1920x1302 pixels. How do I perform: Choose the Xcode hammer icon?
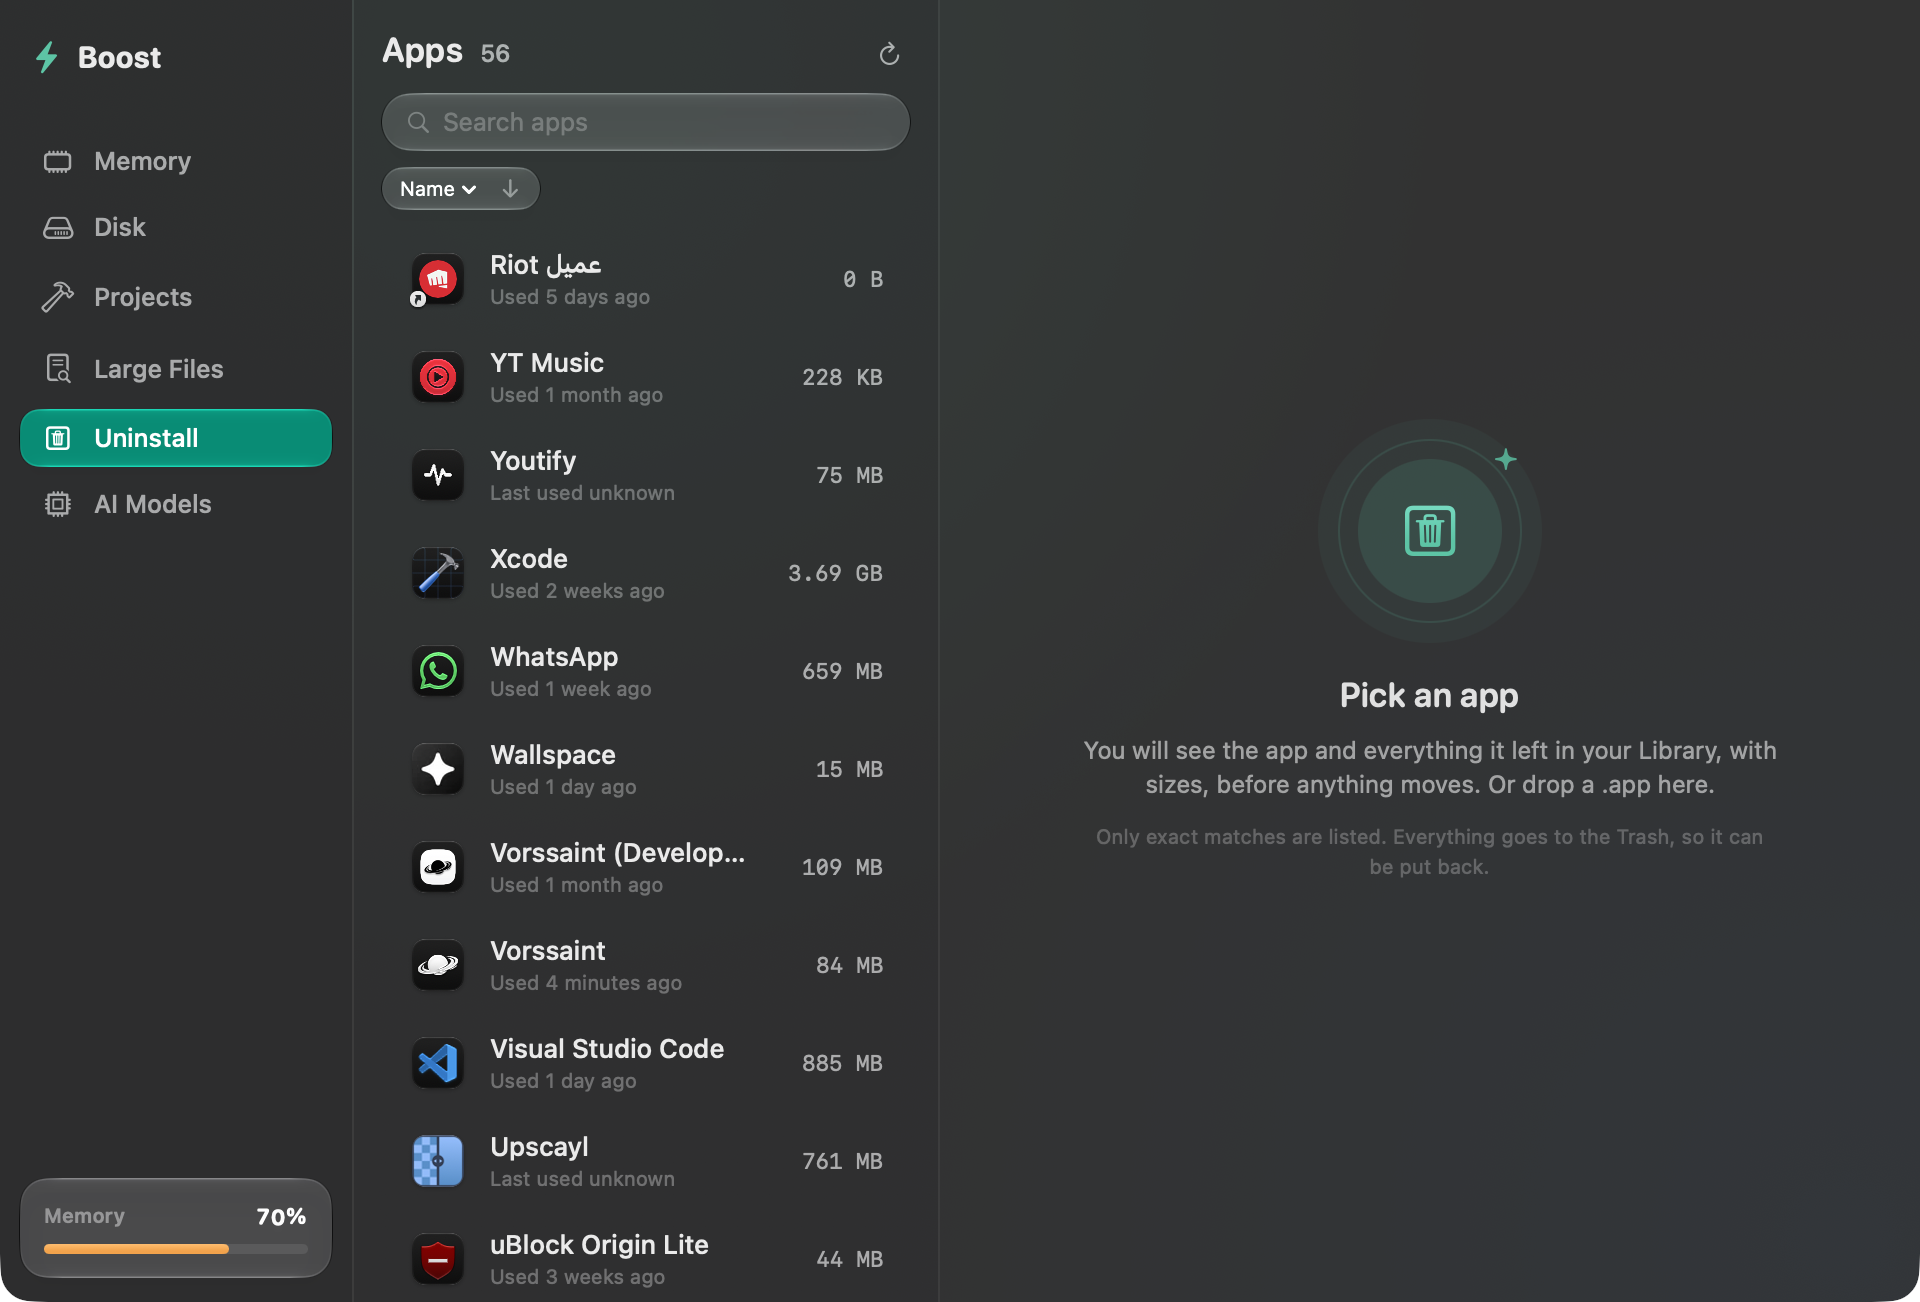tap(438, 573)
